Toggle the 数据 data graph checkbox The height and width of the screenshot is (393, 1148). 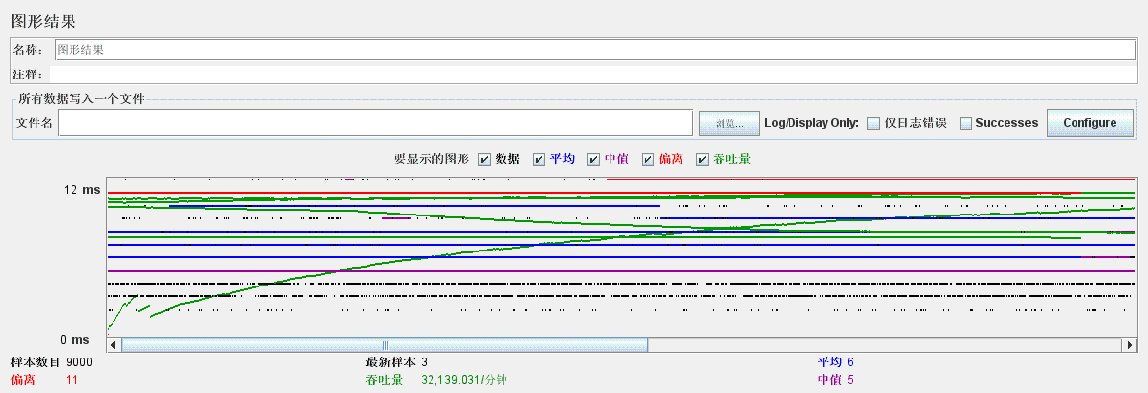point(484,160)
